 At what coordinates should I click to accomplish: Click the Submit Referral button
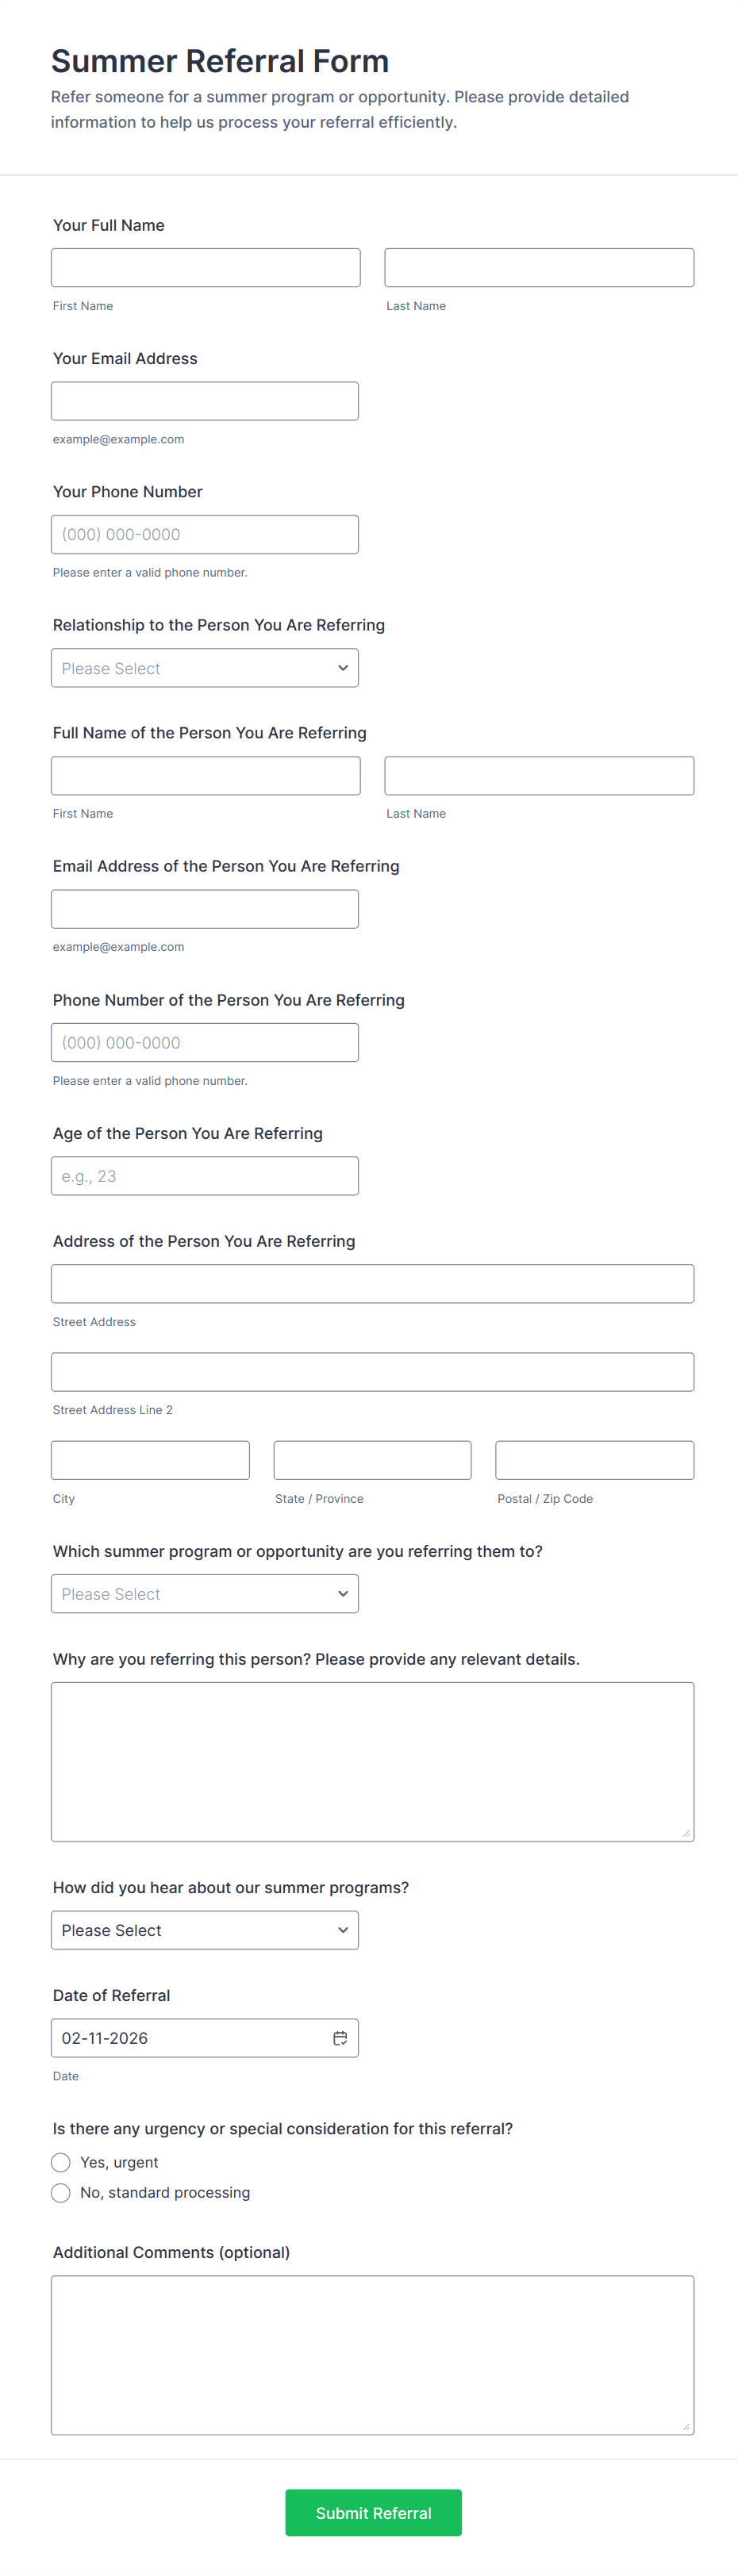(x=373, y=2512)
